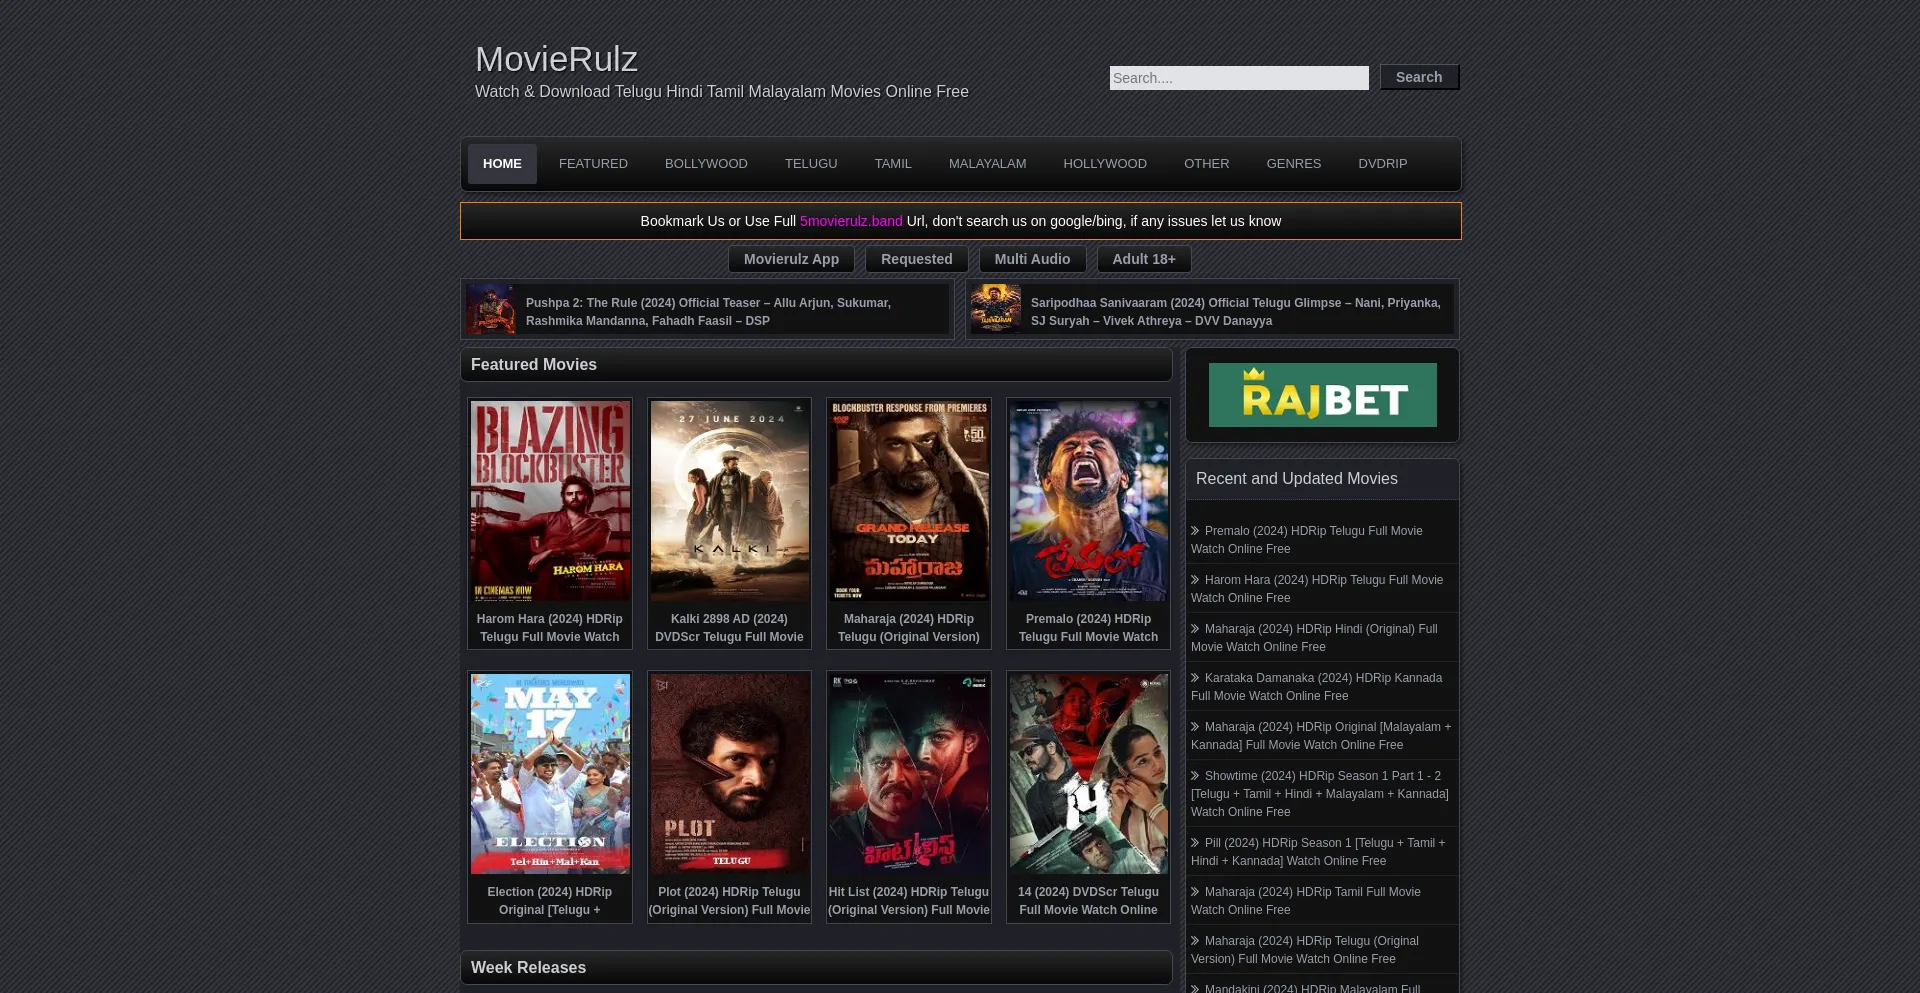
Task: Open Saripodhaa Sanivaaram glimpse thumbnail
Action: click(996, 309)
